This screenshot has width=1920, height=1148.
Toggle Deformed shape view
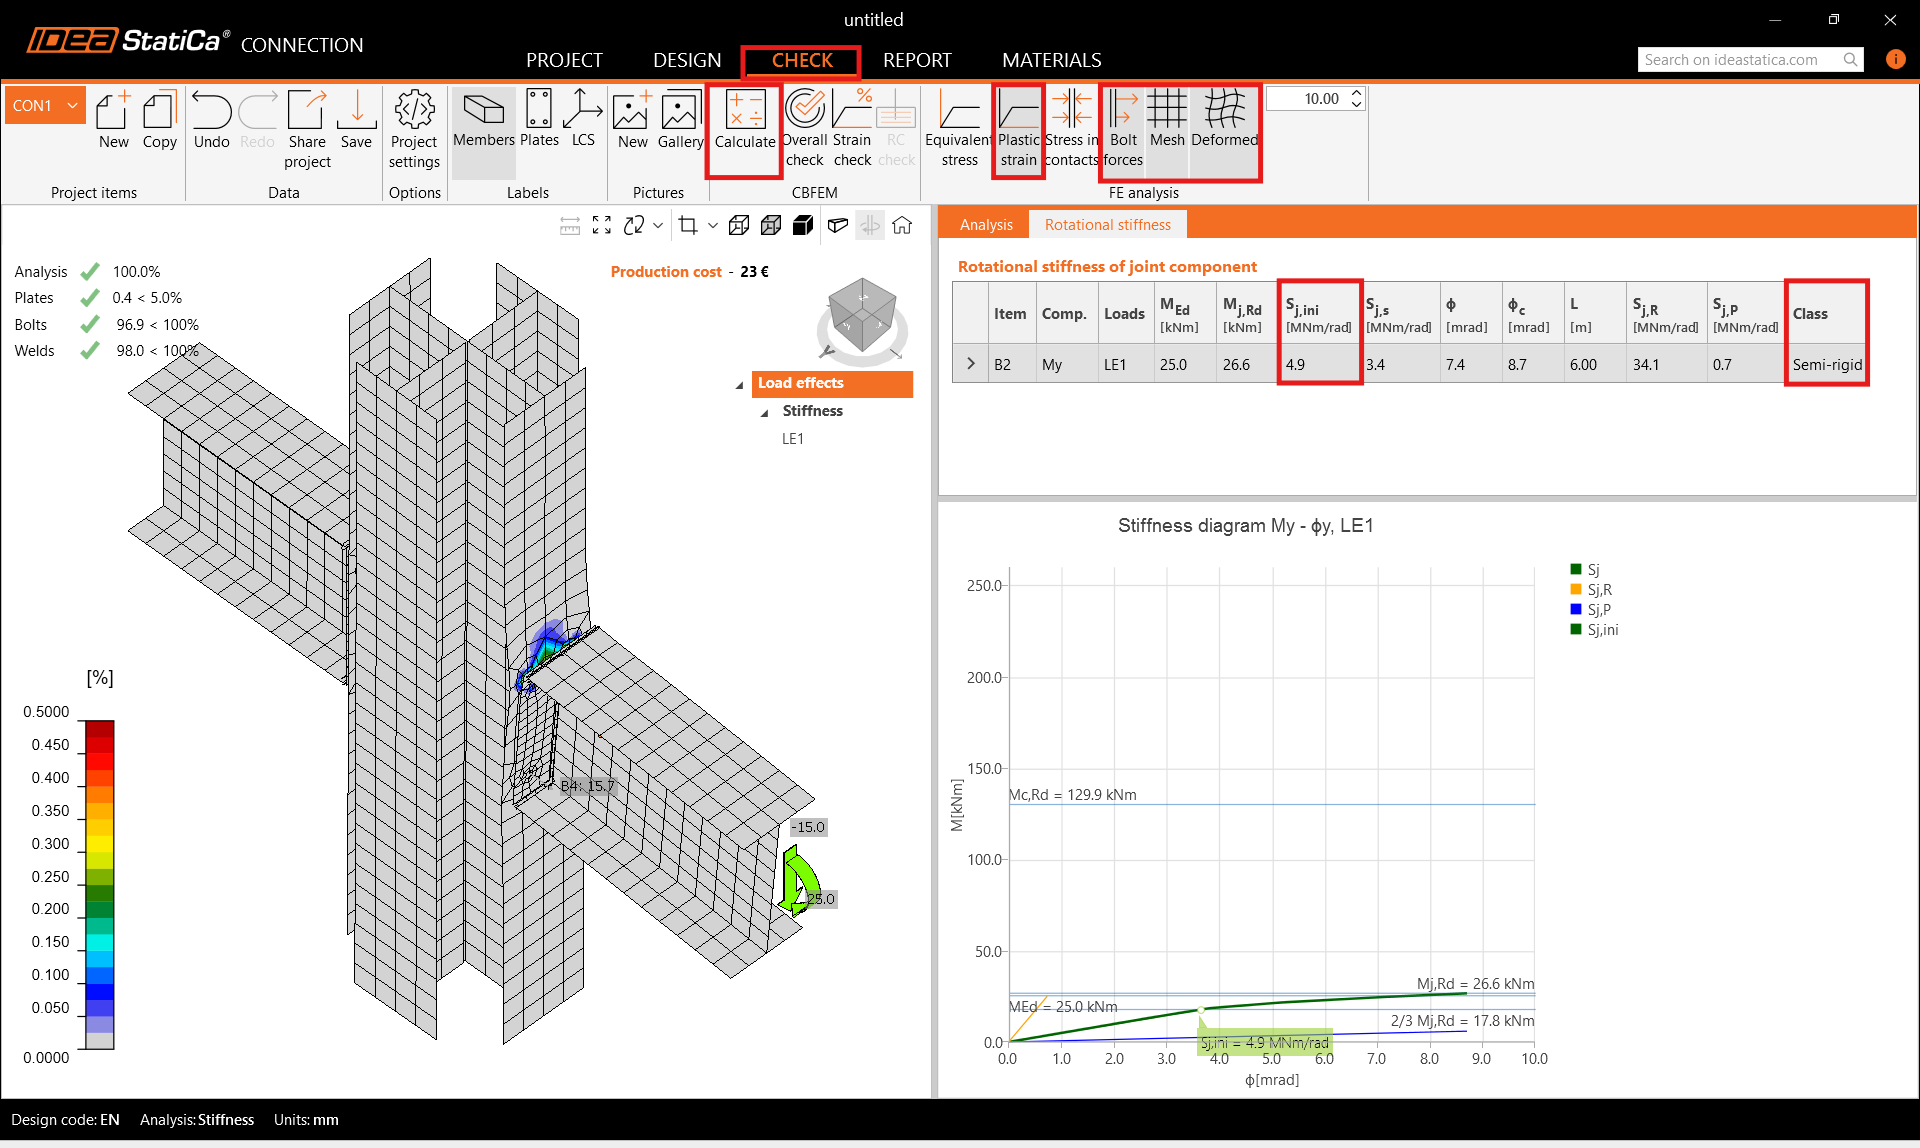(x=1224, y=120)
